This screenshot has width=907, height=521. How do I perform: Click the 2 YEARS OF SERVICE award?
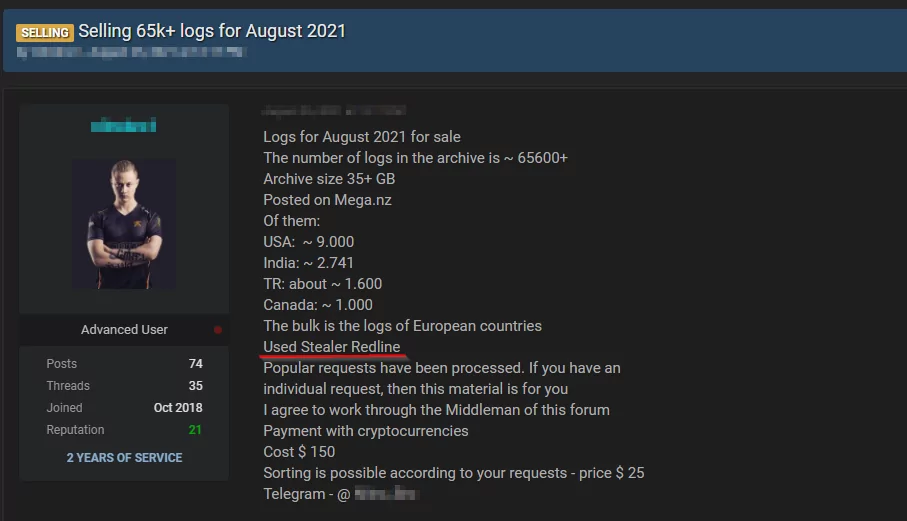pyautogui.click(x=124, y=457)
